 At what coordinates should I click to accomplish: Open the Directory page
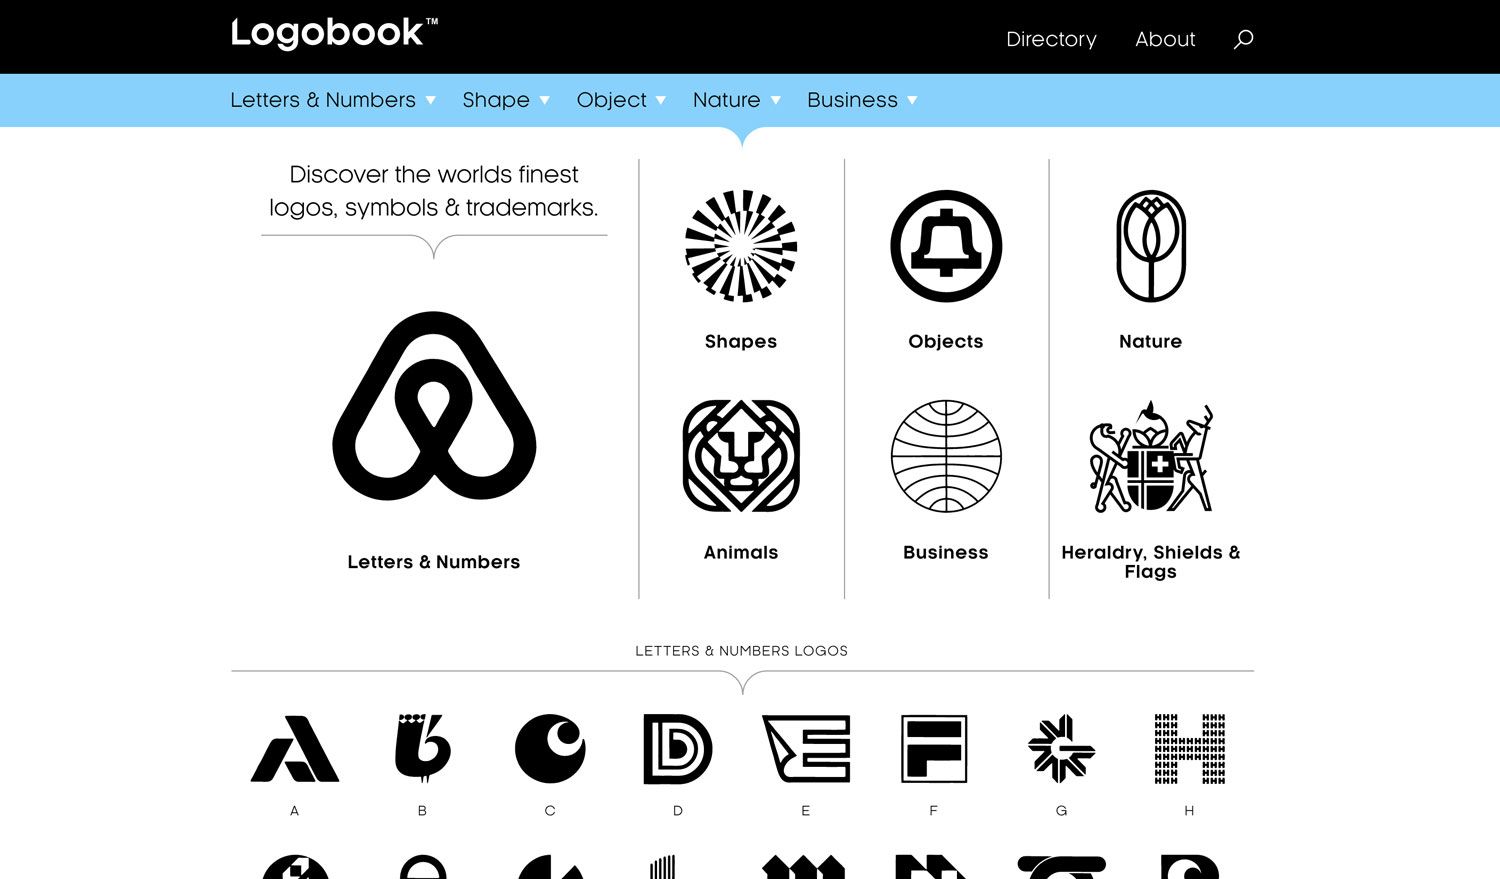pyautogui.click(x=1051, y=39)
